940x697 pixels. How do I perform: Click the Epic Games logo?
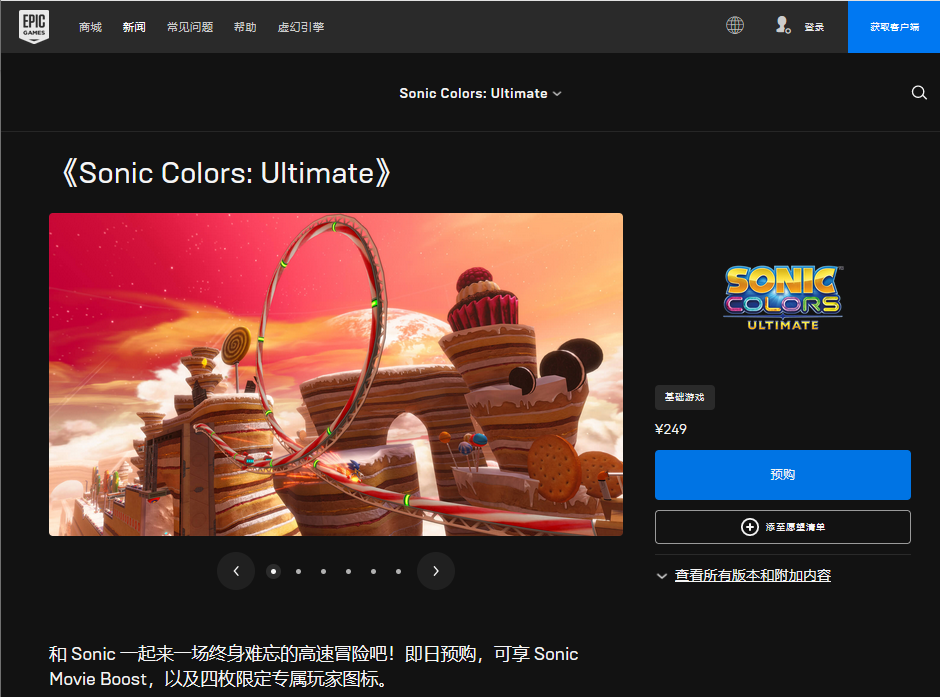pyautogui.click(x=33, y=27)
